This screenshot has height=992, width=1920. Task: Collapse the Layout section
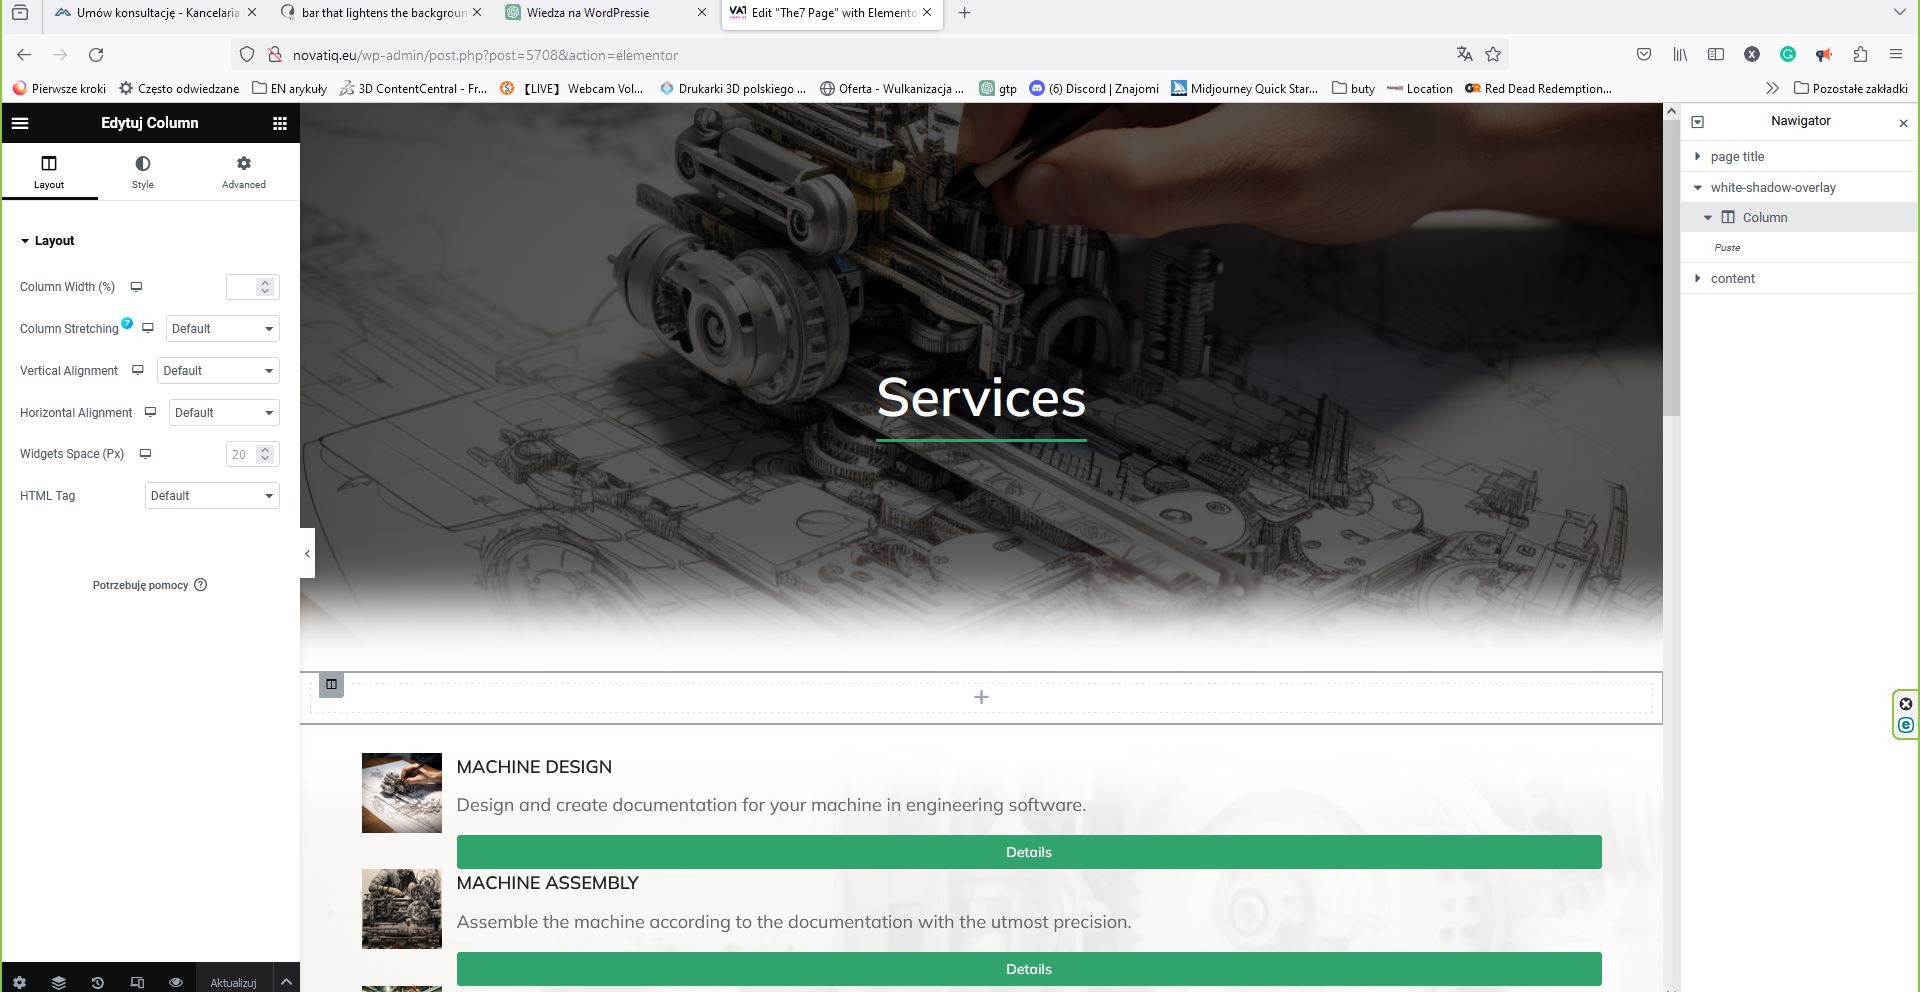point(47,241)
